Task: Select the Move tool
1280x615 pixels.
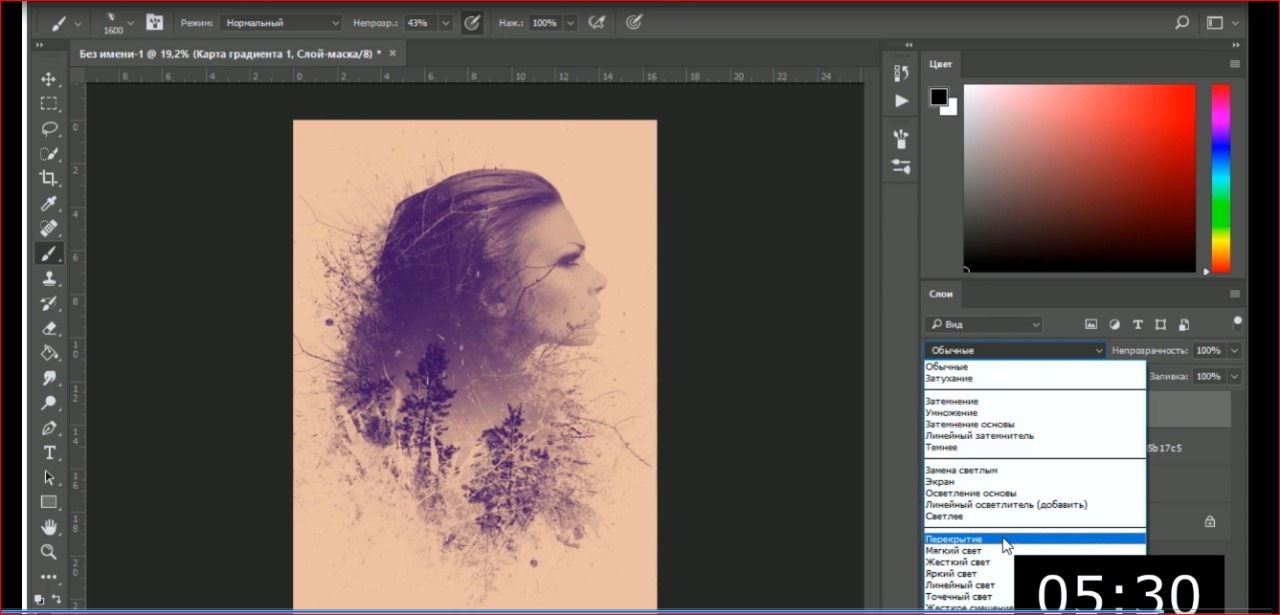Action: click(48, 79)
